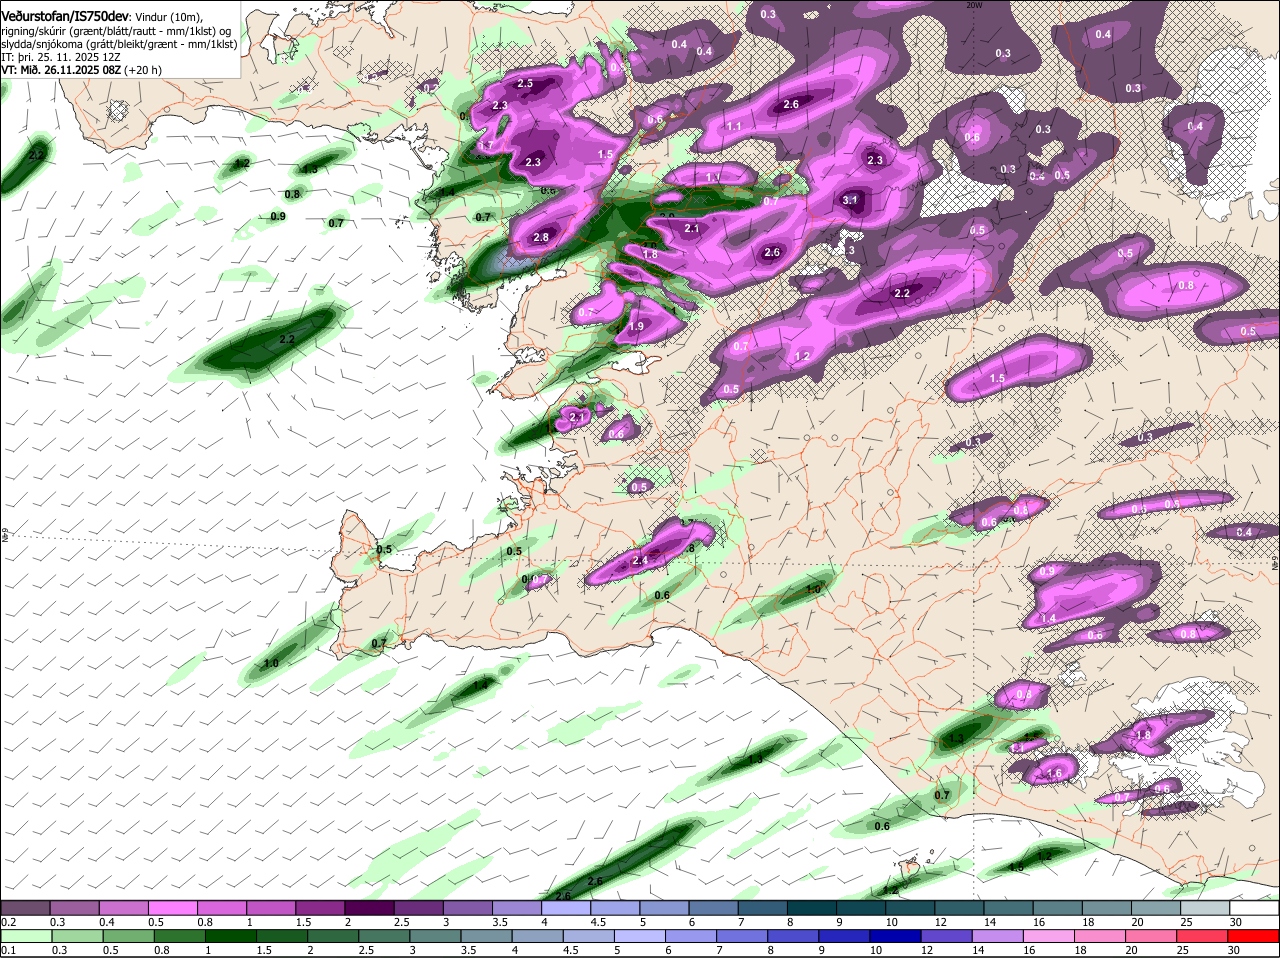The width and height of the screenshot is (1280, 958).
Task: Click the Veðurstofan/IS750dev title text
Action: pyautogui.click(x=65, y=15)
